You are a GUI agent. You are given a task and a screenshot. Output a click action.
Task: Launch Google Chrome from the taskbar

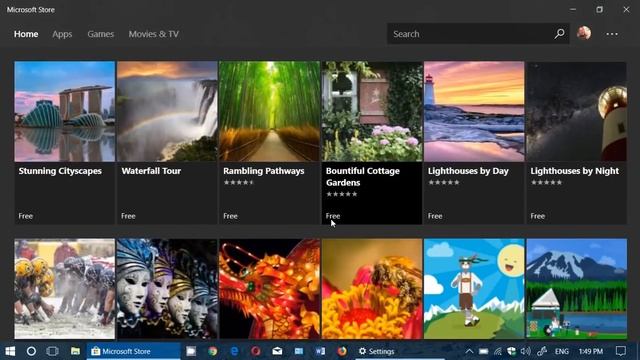pyautogui.click(x=212, y=351)
